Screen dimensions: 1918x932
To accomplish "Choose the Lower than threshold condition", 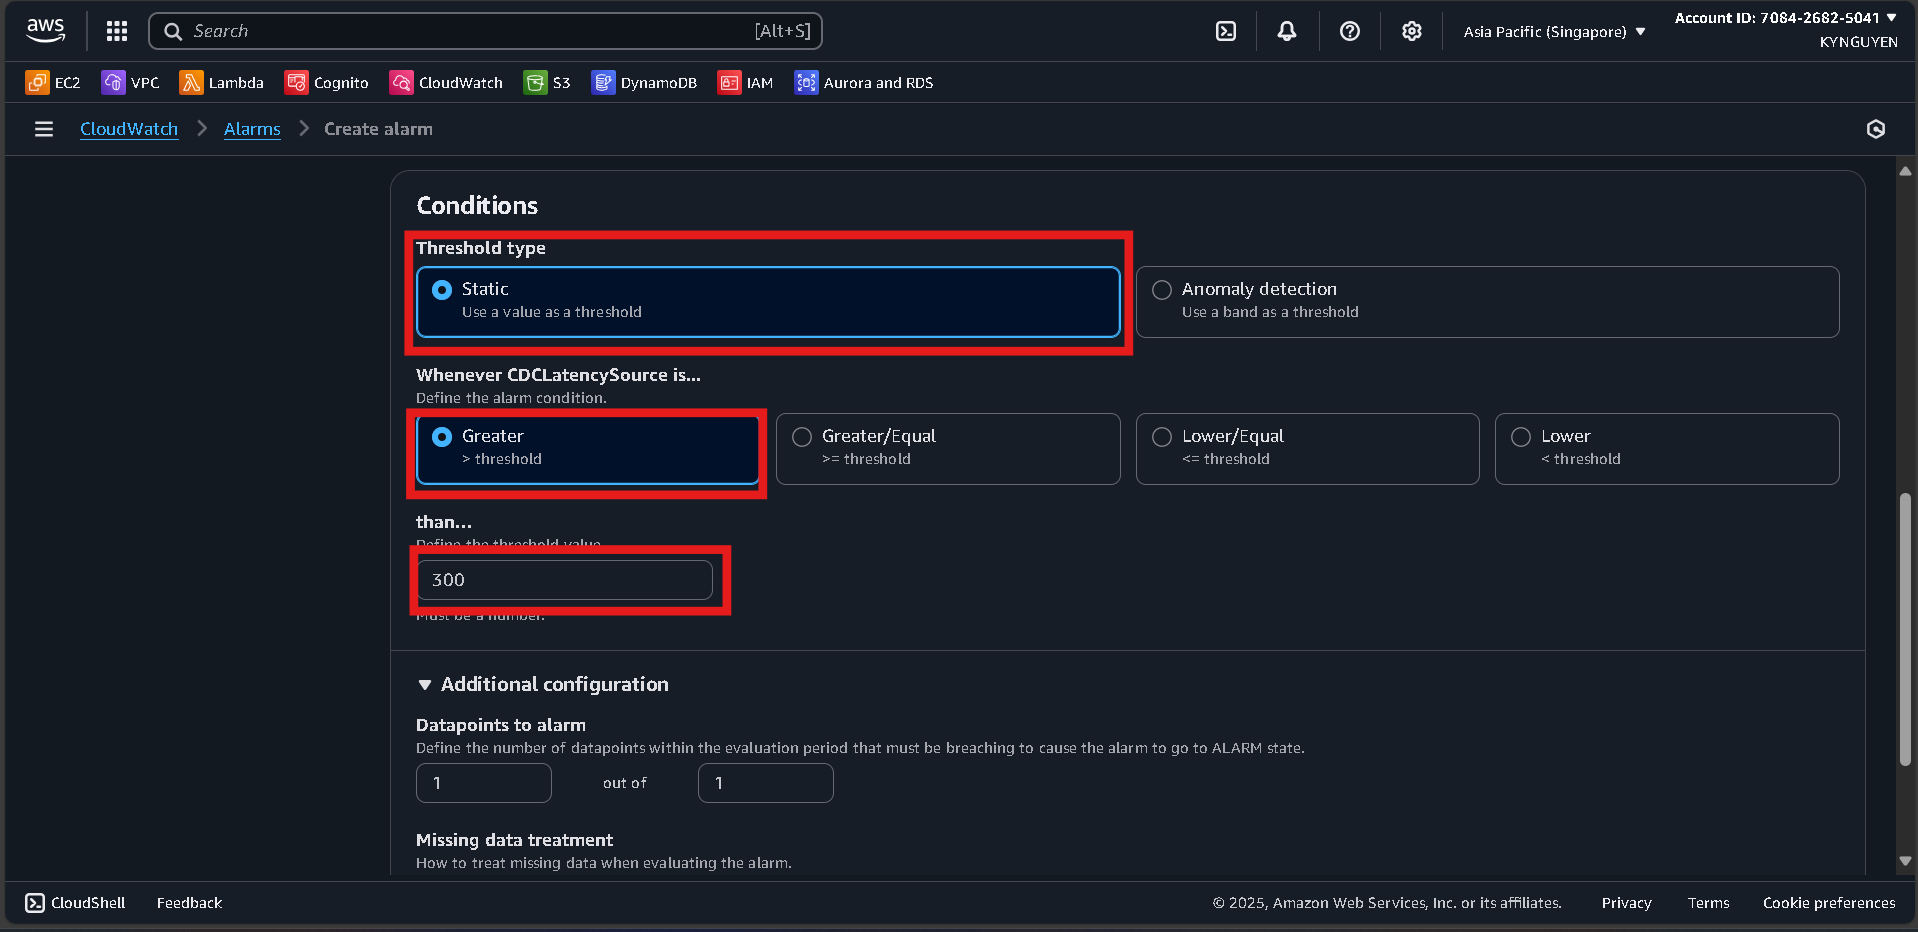I will point(1521,436).
